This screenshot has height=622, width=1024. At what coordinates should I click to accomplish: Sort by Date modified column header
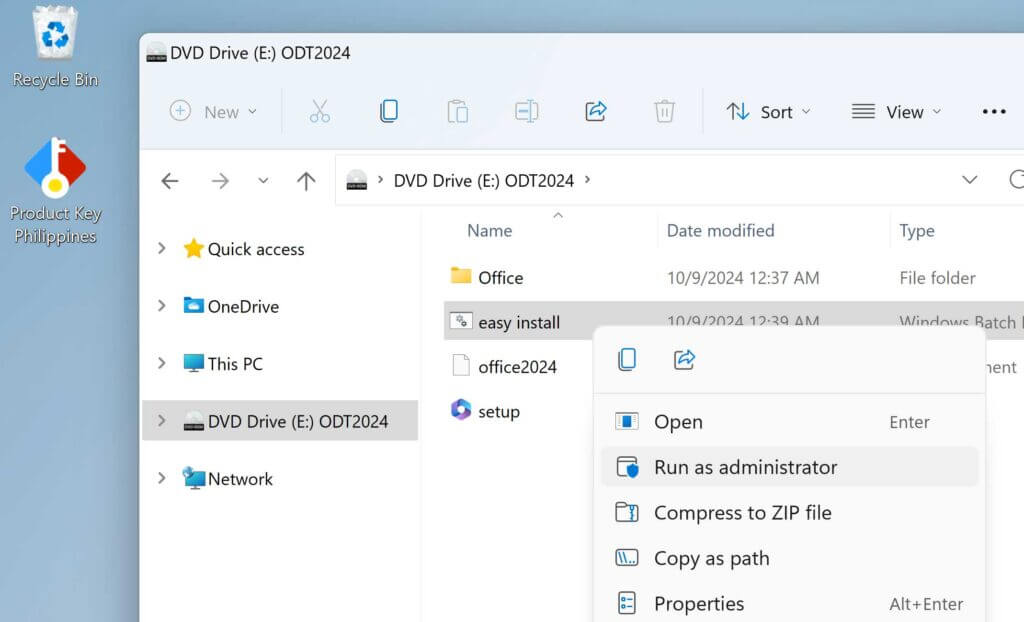coord(720,231)
